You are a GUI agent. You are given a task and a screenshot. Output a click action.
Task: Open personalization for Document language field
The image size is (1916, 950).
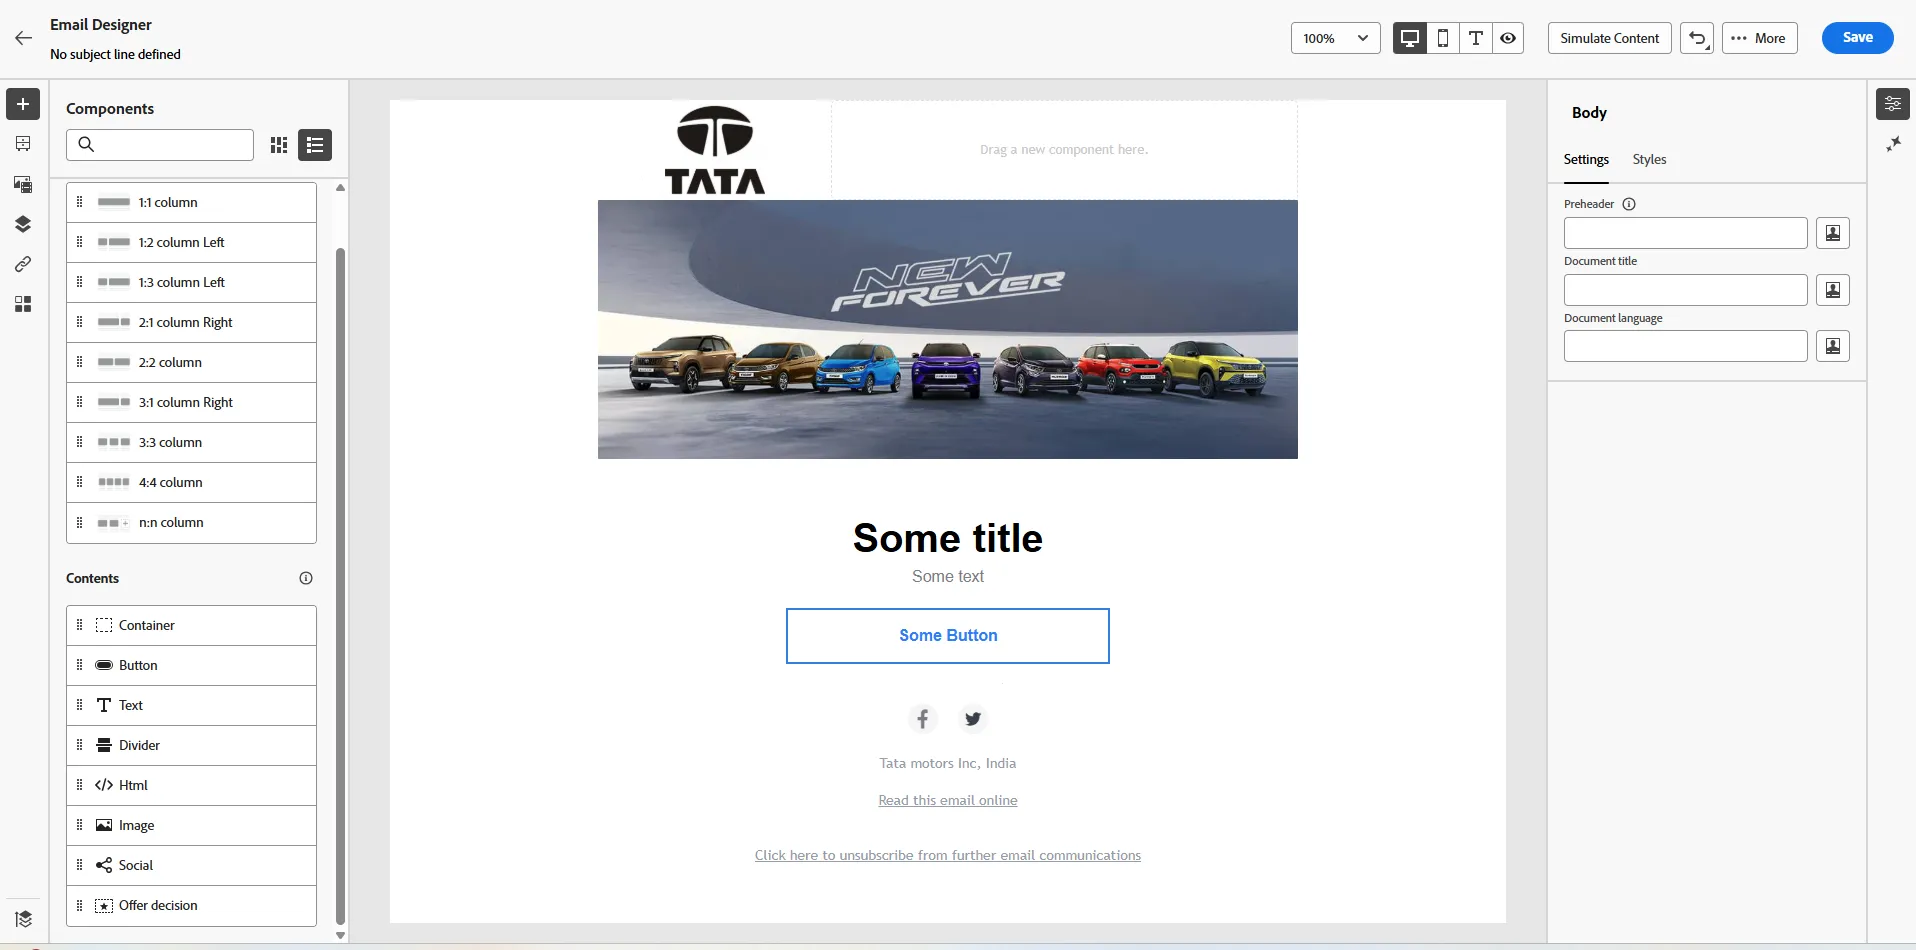pos(1833,346)
